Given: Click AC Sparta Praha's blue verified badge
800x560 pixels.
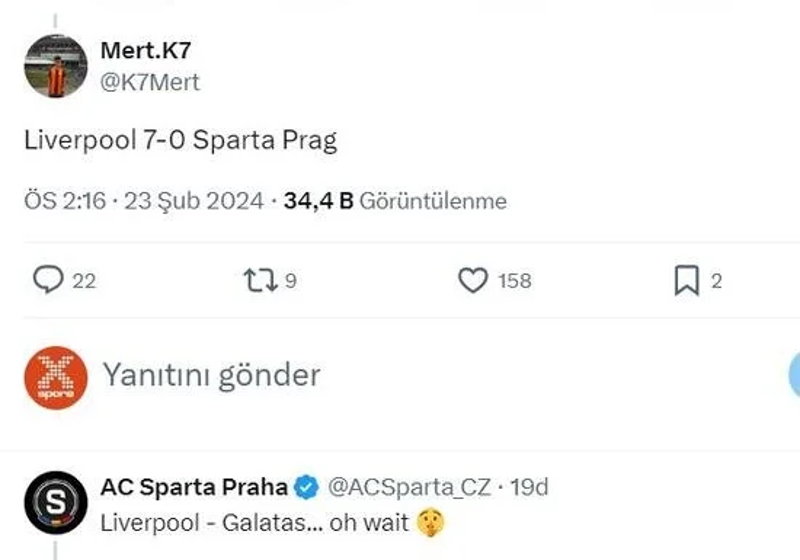Looking at the screenshot, I should (x=307, y=488).
